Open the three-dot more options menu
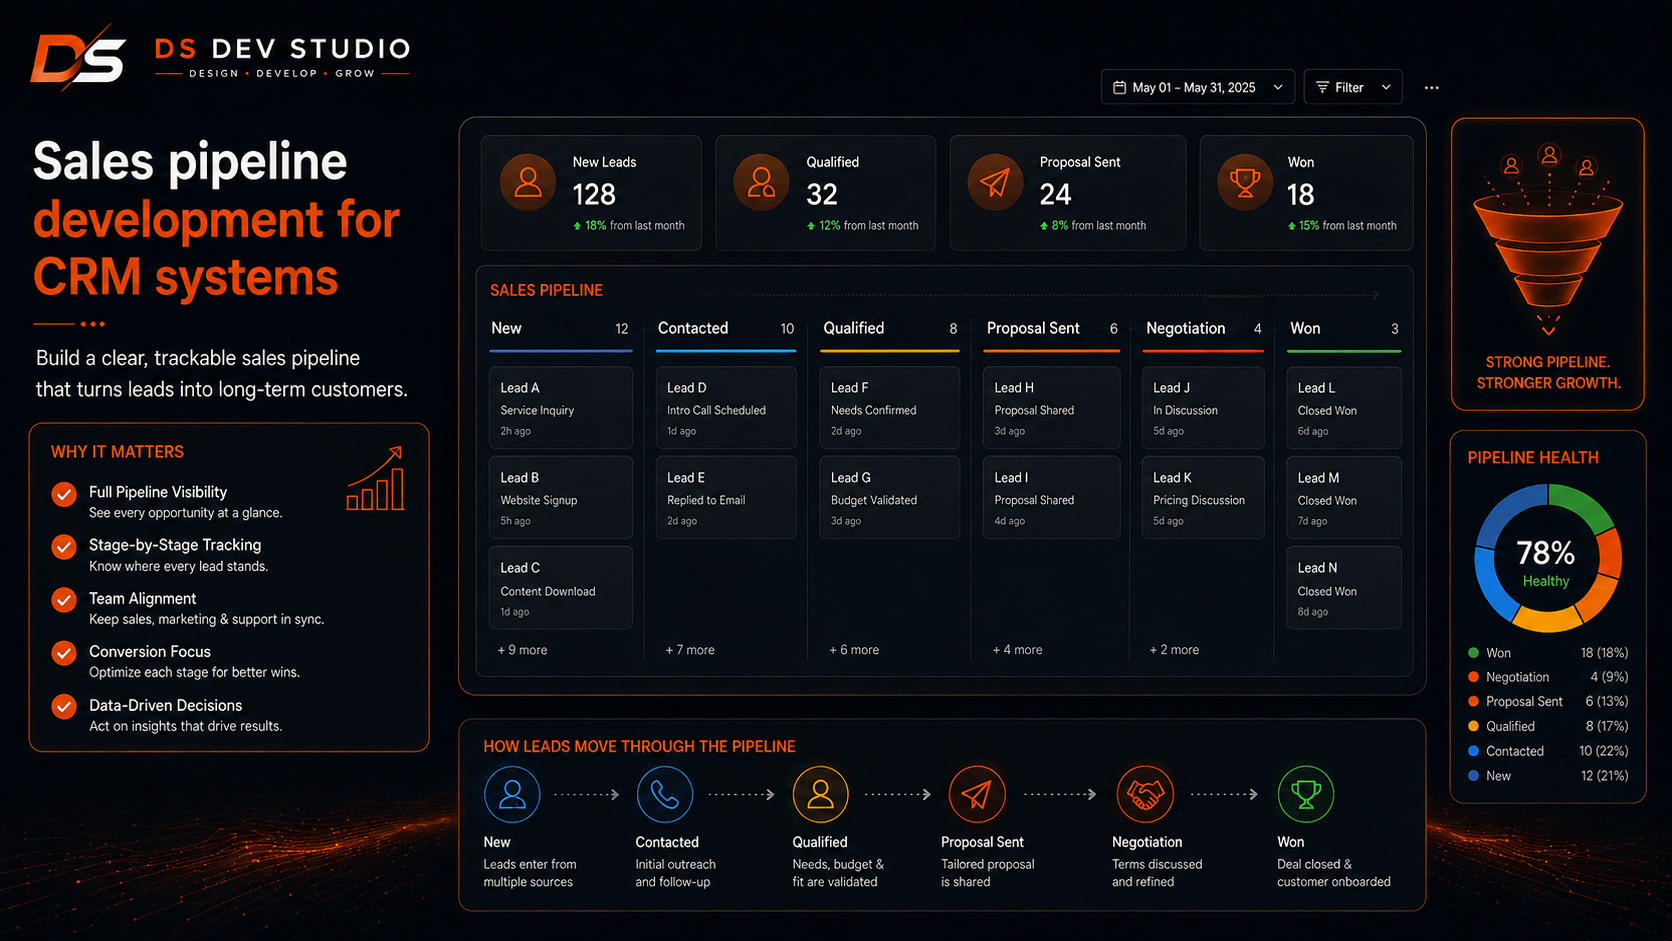Image resolution: width=1672 pixels, height=941 pixels. coord(1432,88)
